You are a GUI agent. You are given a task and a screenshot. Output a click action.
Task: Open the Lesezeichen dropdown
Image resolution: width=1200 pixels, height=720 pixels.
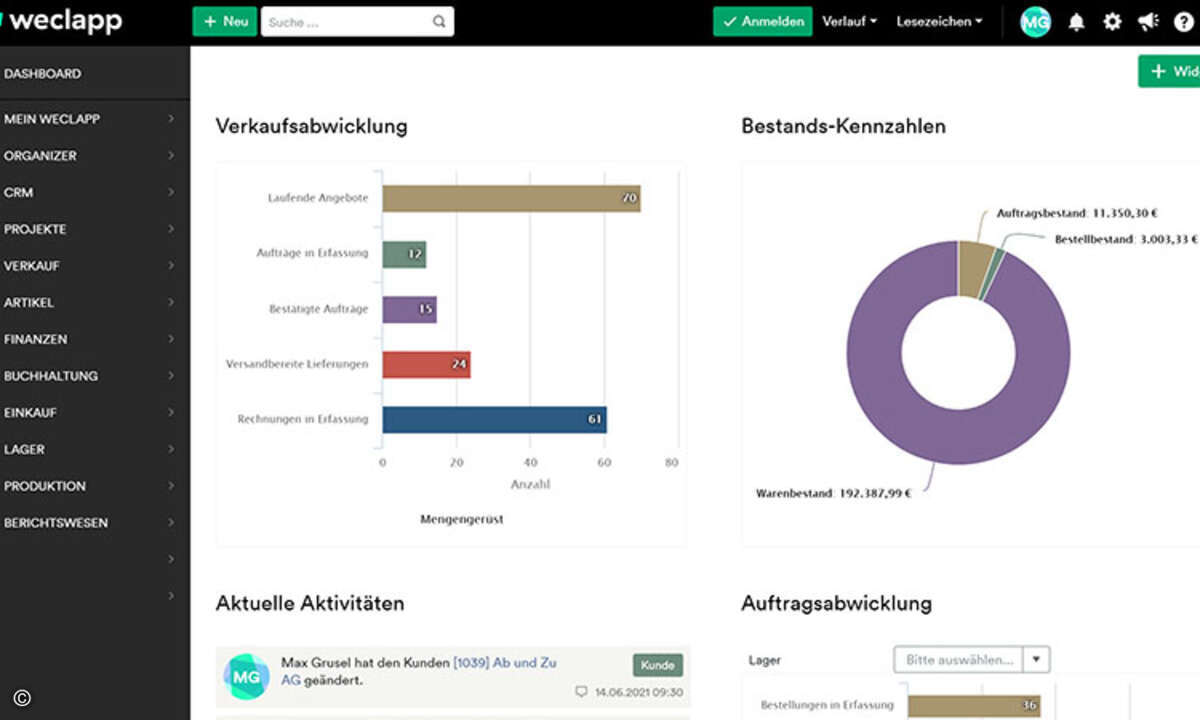click(939, 21)
